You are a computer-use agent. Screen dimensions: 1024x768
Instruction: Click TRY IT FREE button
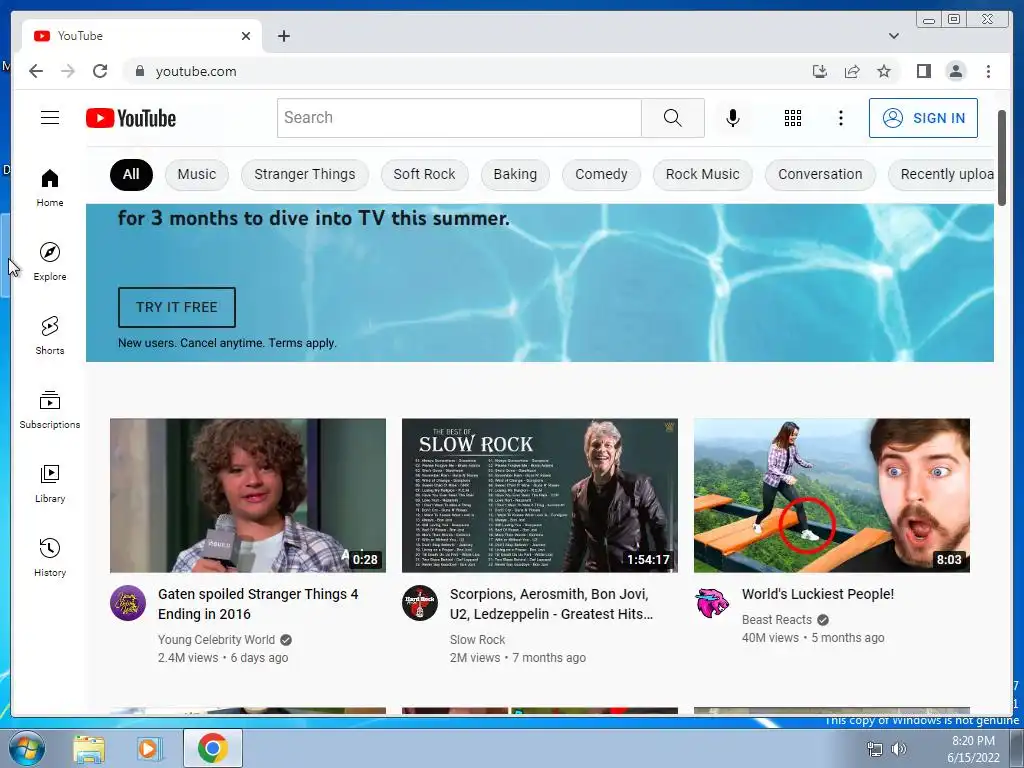[x=176, y=307]
